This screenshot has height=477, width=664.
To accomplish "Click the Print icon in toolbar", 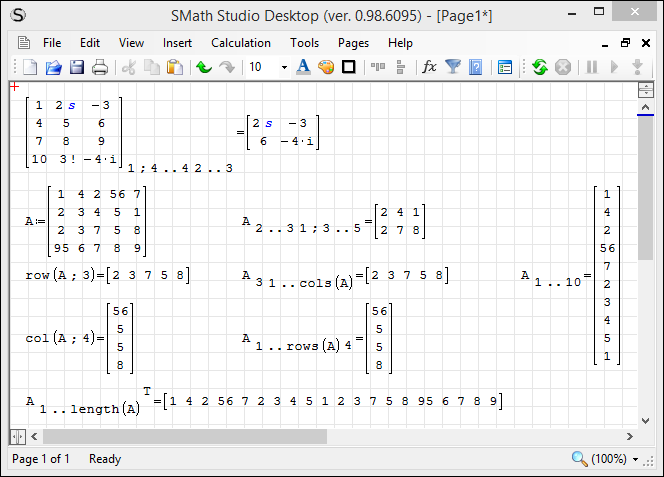I will 100,67.
